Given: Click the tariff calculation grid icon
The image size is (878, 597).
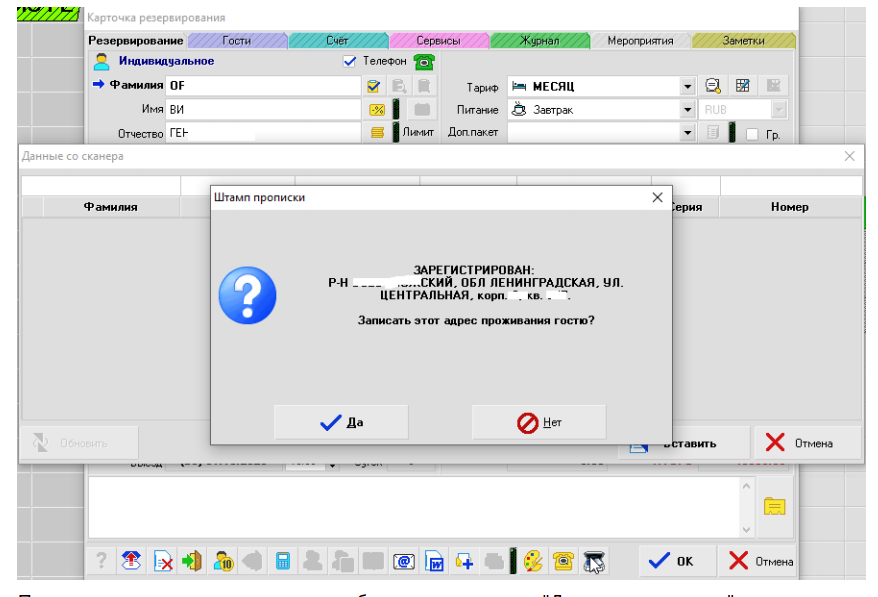Looking at the screenshot, I should 743,86.
